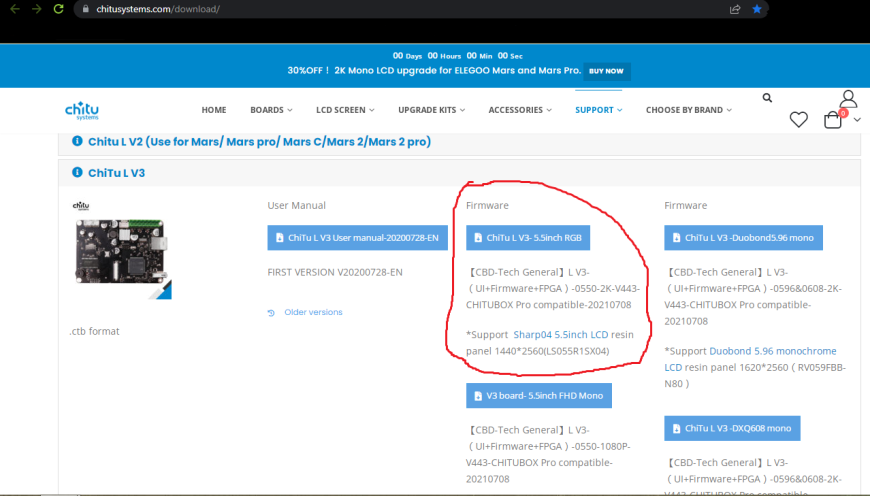Click the browser forward arrow
870x496 pixels.
pyautogui.click(x=37, y=9)
